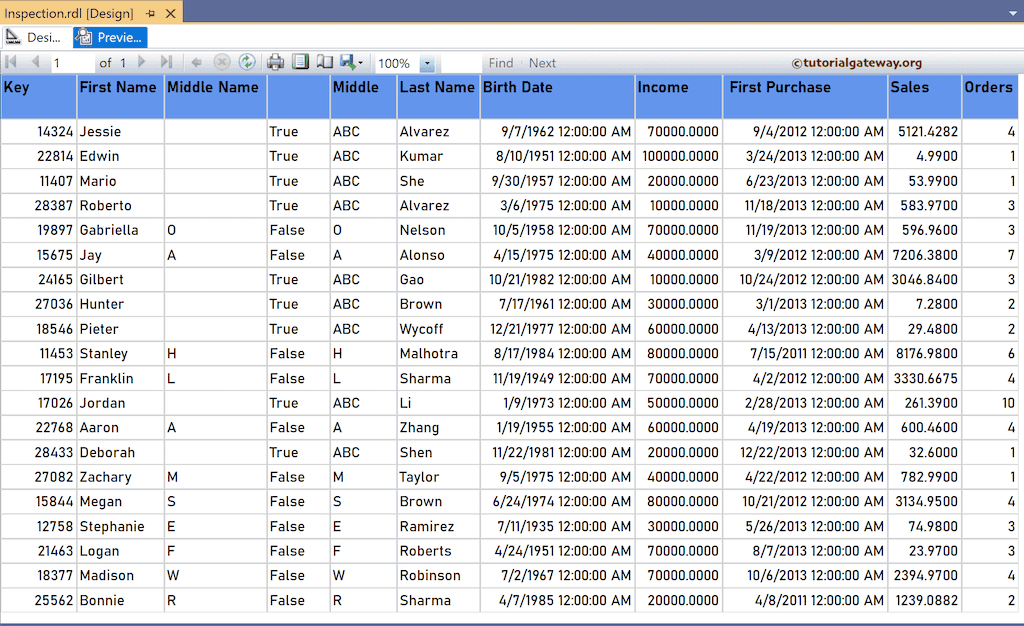
Task: Click the Find button
Action: point(500,62)
